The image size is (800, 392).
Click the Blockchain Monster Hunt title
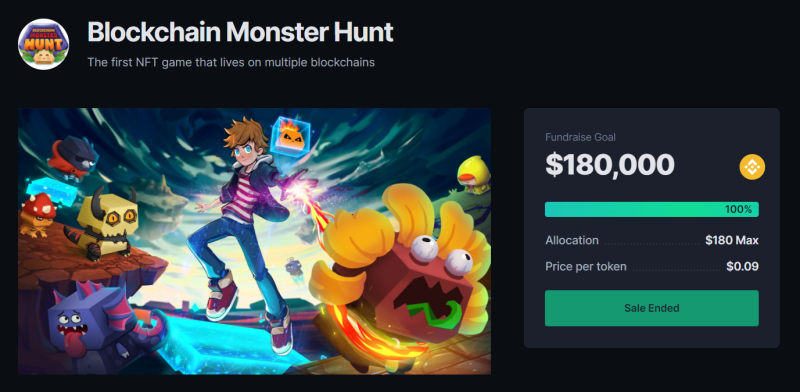click(x=240, y=32)
